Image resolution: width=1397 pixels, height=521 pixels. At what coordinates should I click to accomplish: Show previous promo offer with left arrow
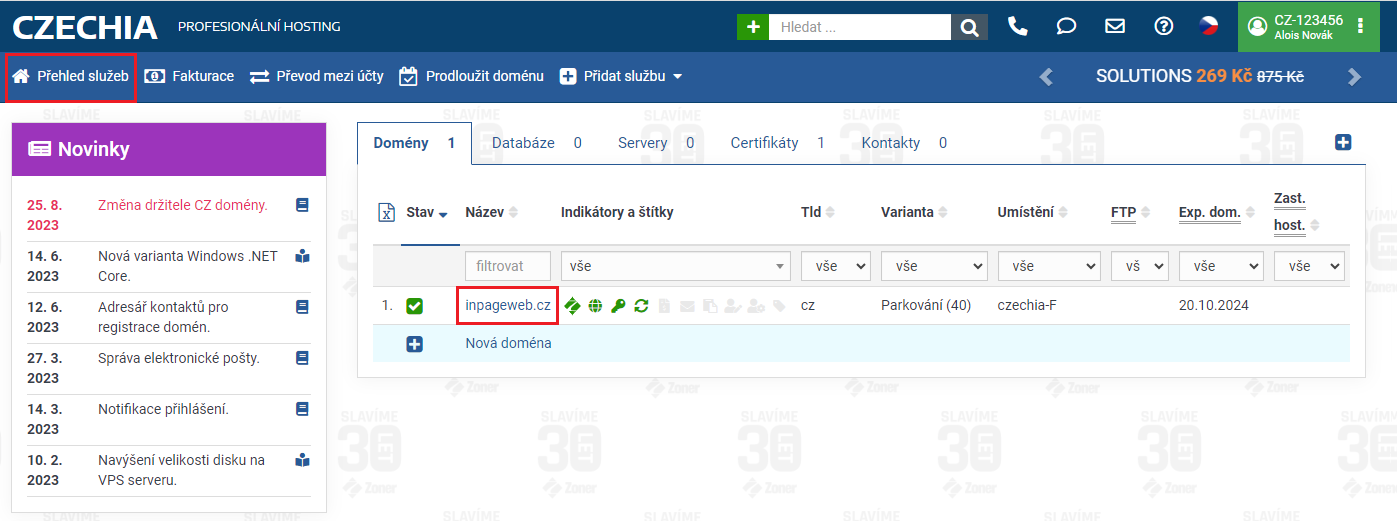[x=1046, y=76]
